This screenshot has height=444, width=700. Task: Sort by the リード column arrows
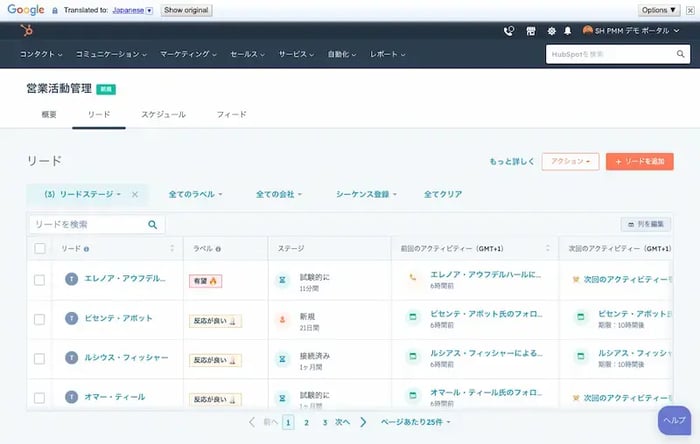[x=172, y=248]
